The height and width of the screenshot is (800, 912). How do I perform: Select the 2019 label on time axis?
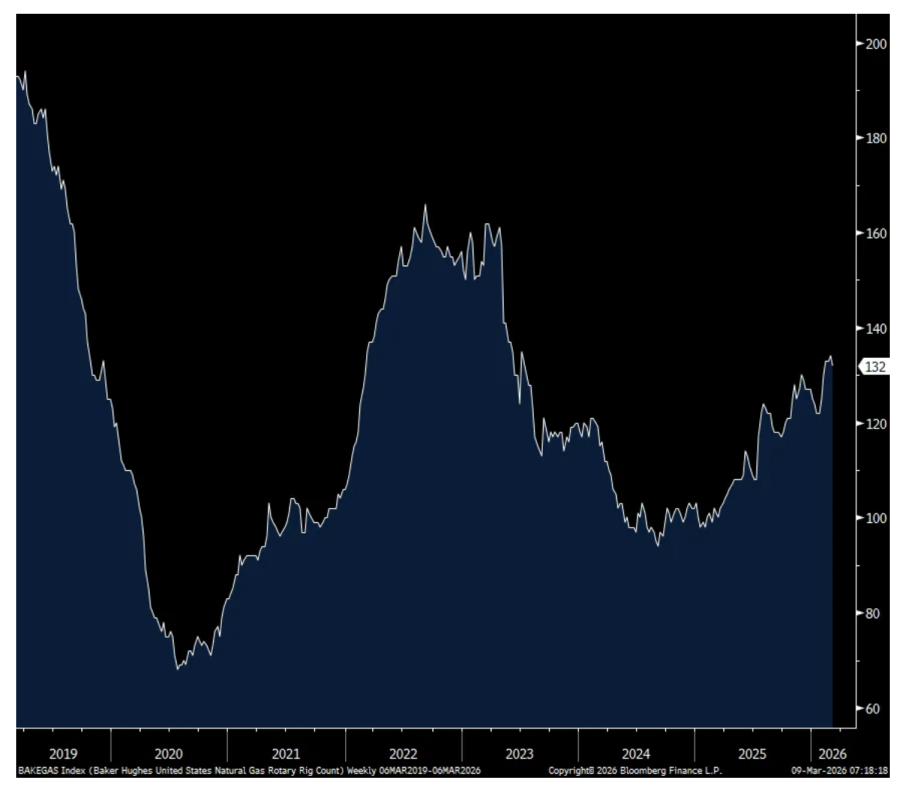62,753
